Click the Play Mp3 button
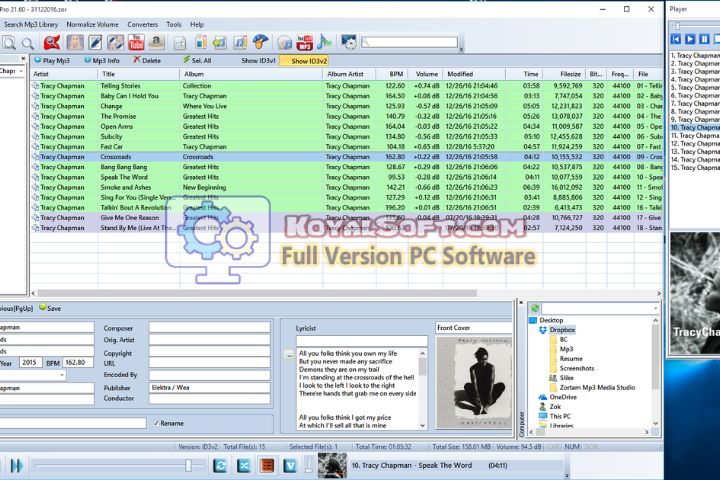 click(52, 60)
